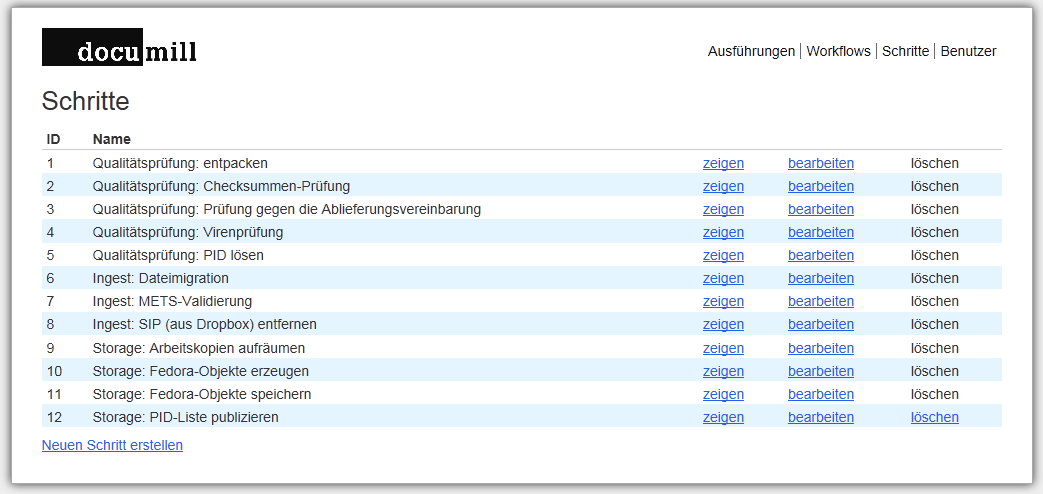1043x494 pixels.
Task: Edit 'Storage: Fedora-Objekte erzeugen' step
Action: [820, 371]
